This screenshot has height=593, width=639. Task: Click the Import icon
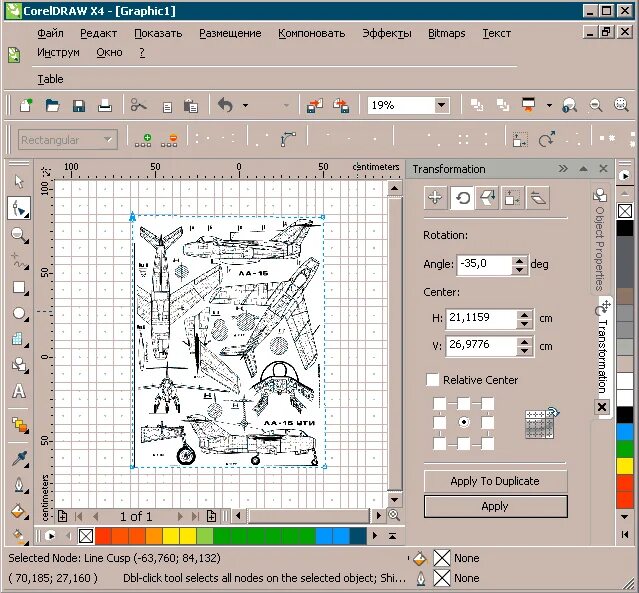(x=315, y=106)
